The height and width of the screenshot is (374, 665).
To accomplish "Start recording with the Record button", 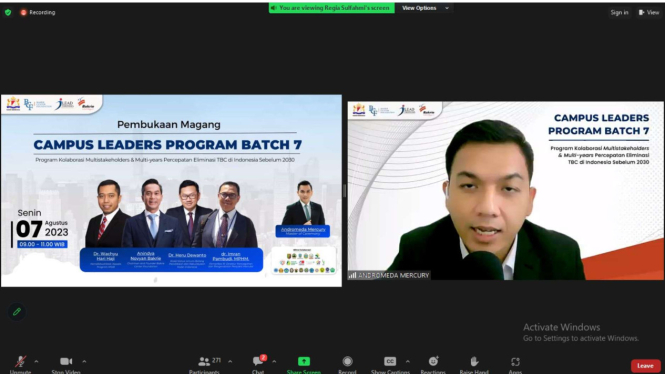I will pos(347,364).
